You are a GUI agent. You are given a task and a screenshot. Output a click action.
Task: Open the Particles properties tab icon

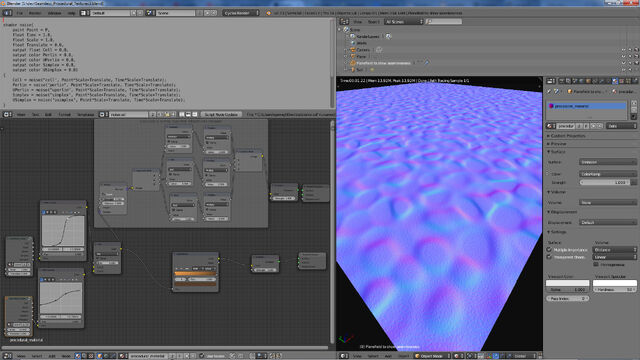628,81
